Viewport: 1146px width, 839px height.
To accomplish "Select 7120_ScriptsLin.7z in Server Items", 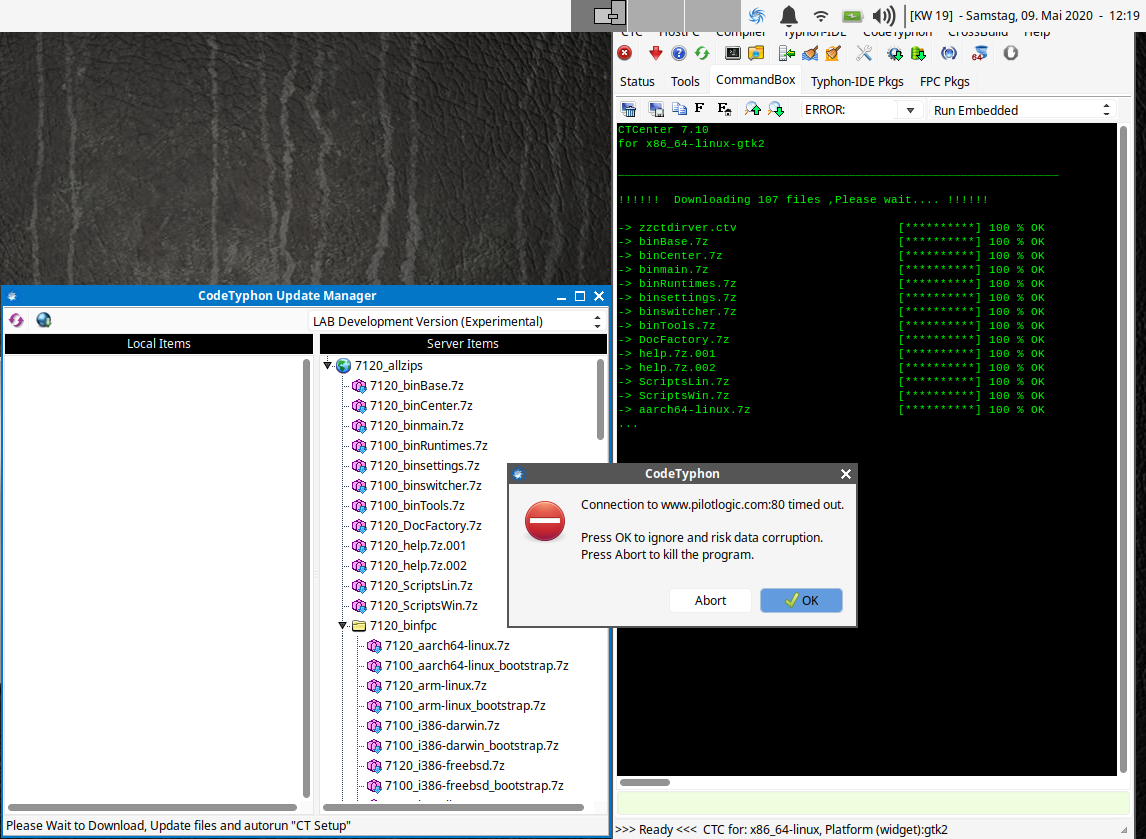I will [x=421, y=586].
